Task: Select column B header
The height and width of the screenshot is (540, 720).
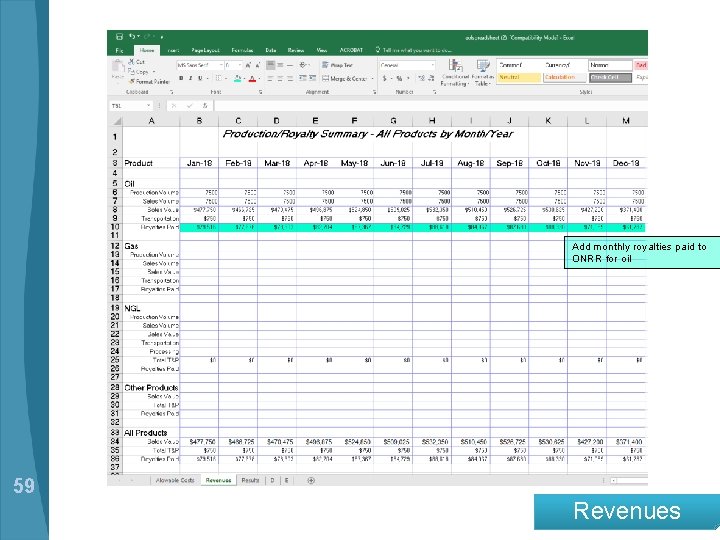Action: [199, 120]
